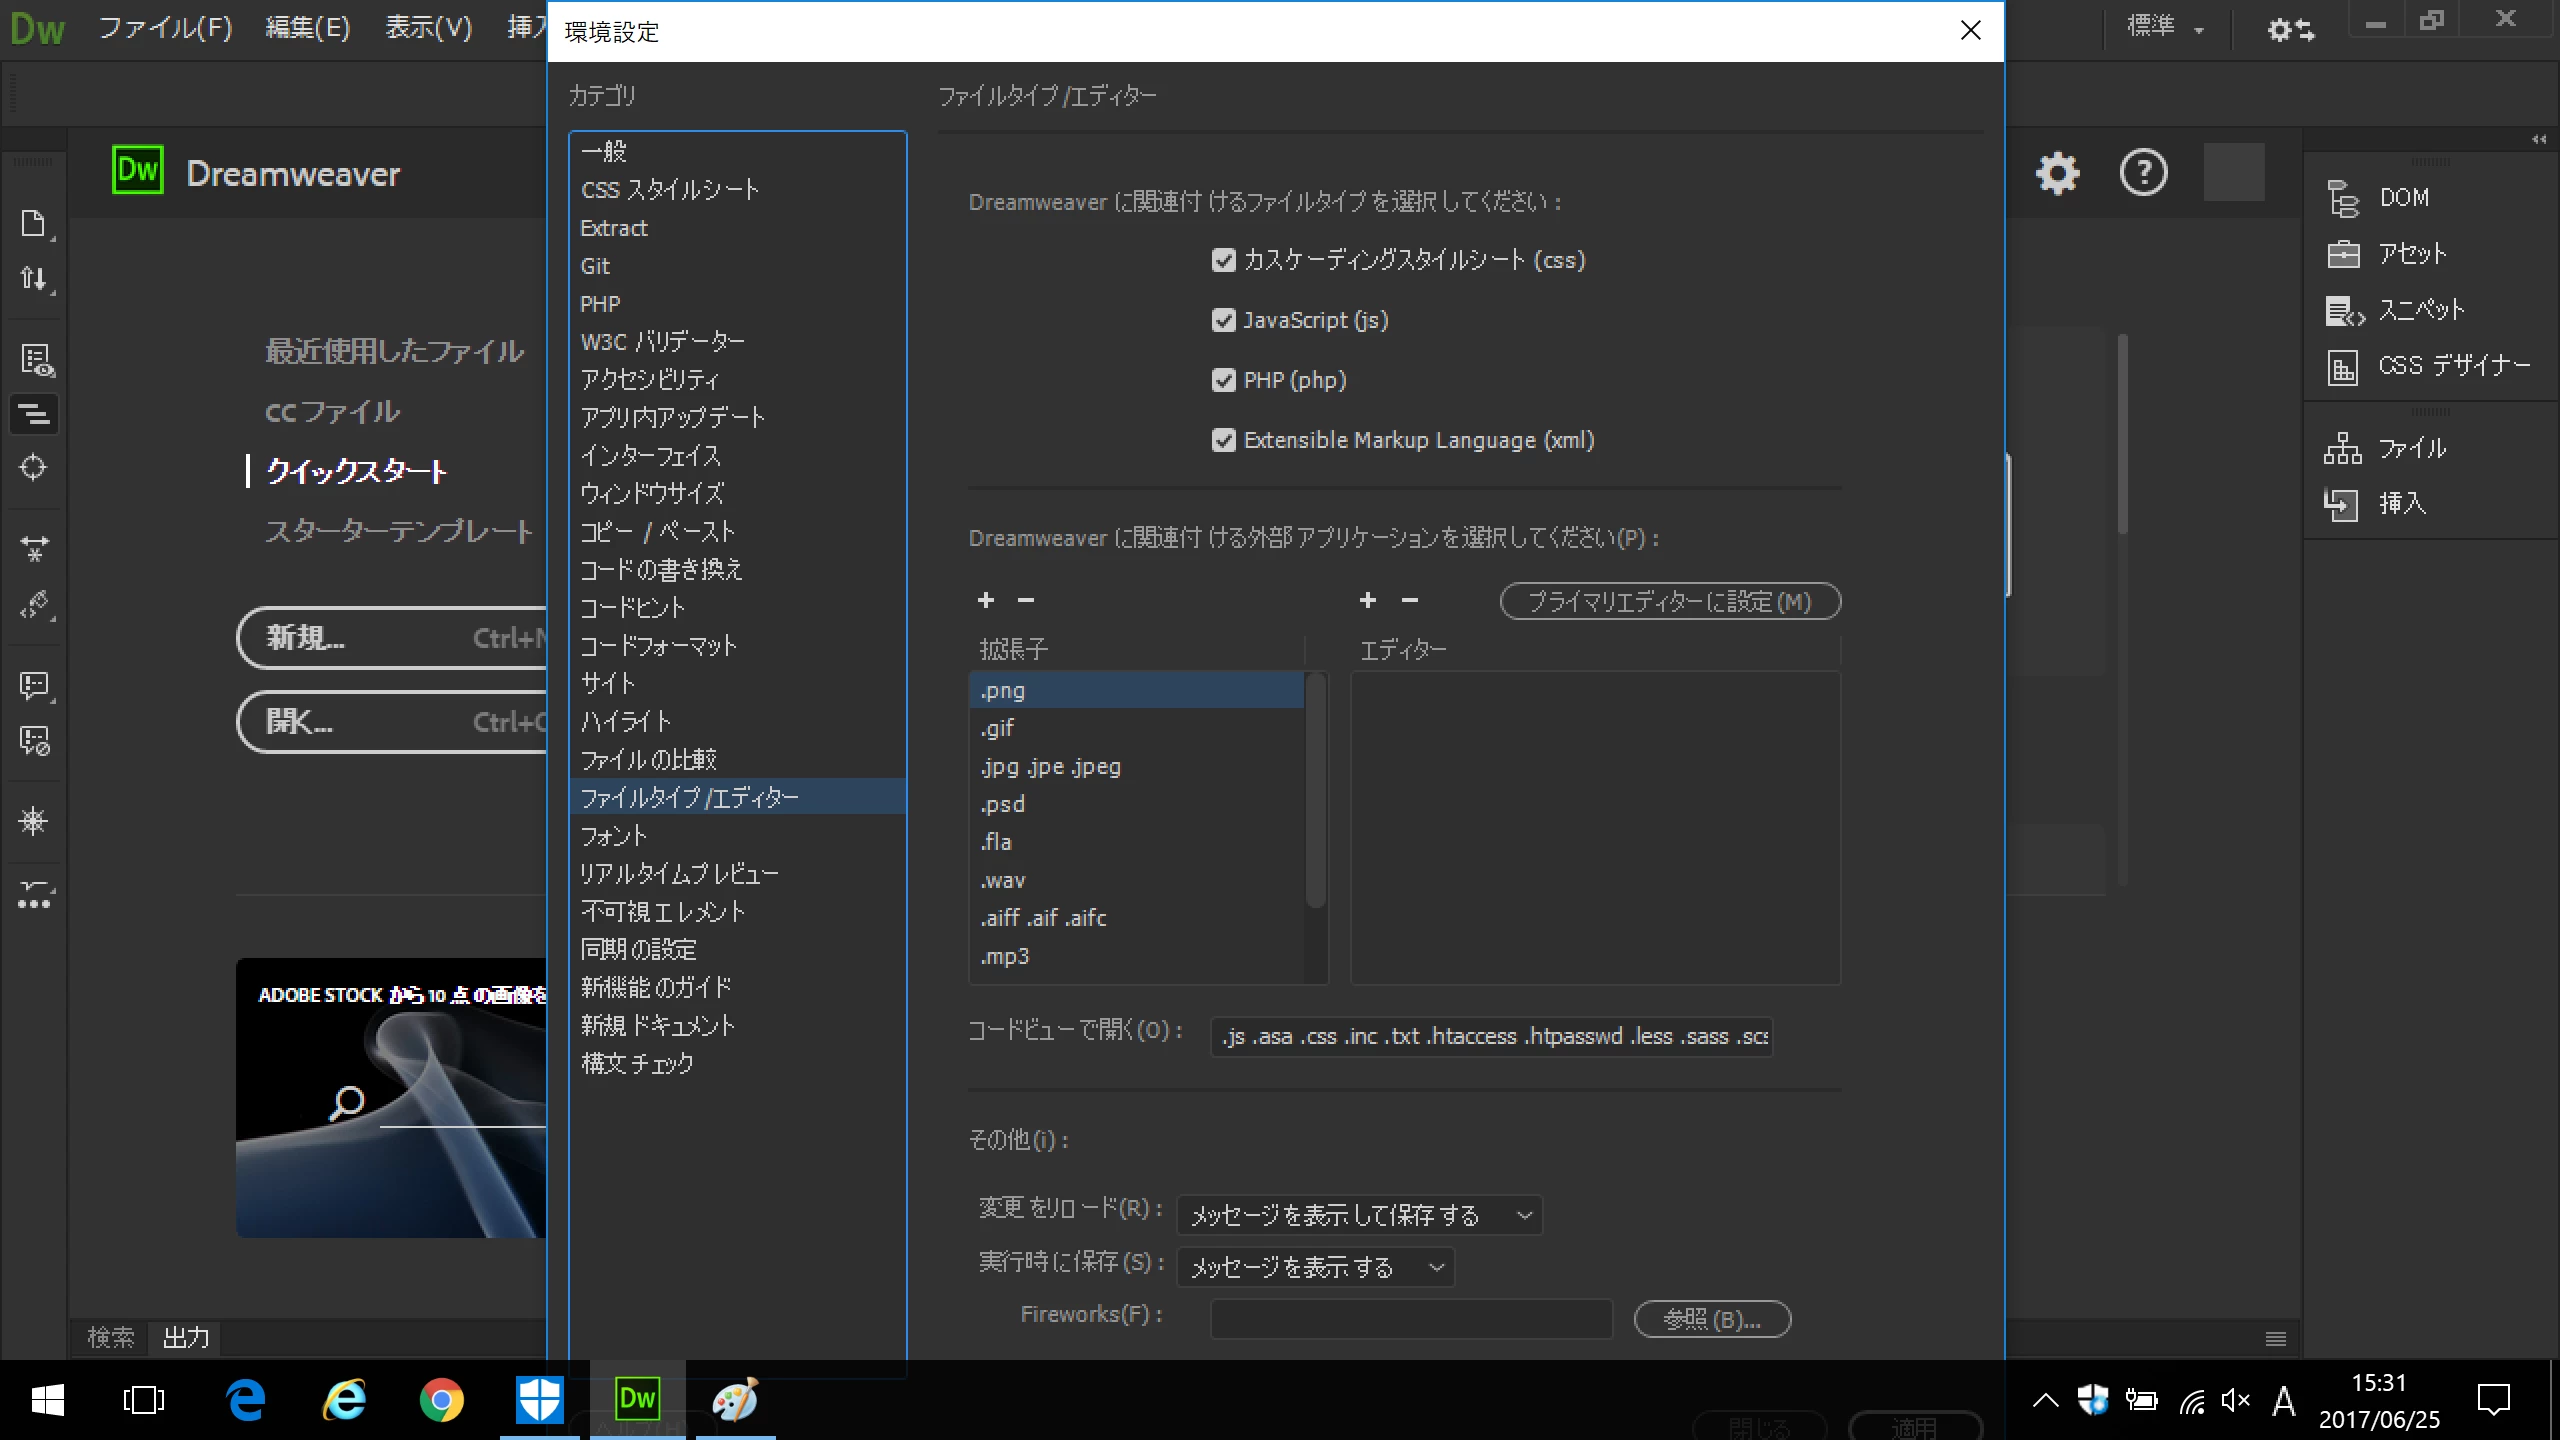The height and width of the screenshot is (1440, 2560).
Task: Open the Assets panel icon
Action: pos(2343,255)
